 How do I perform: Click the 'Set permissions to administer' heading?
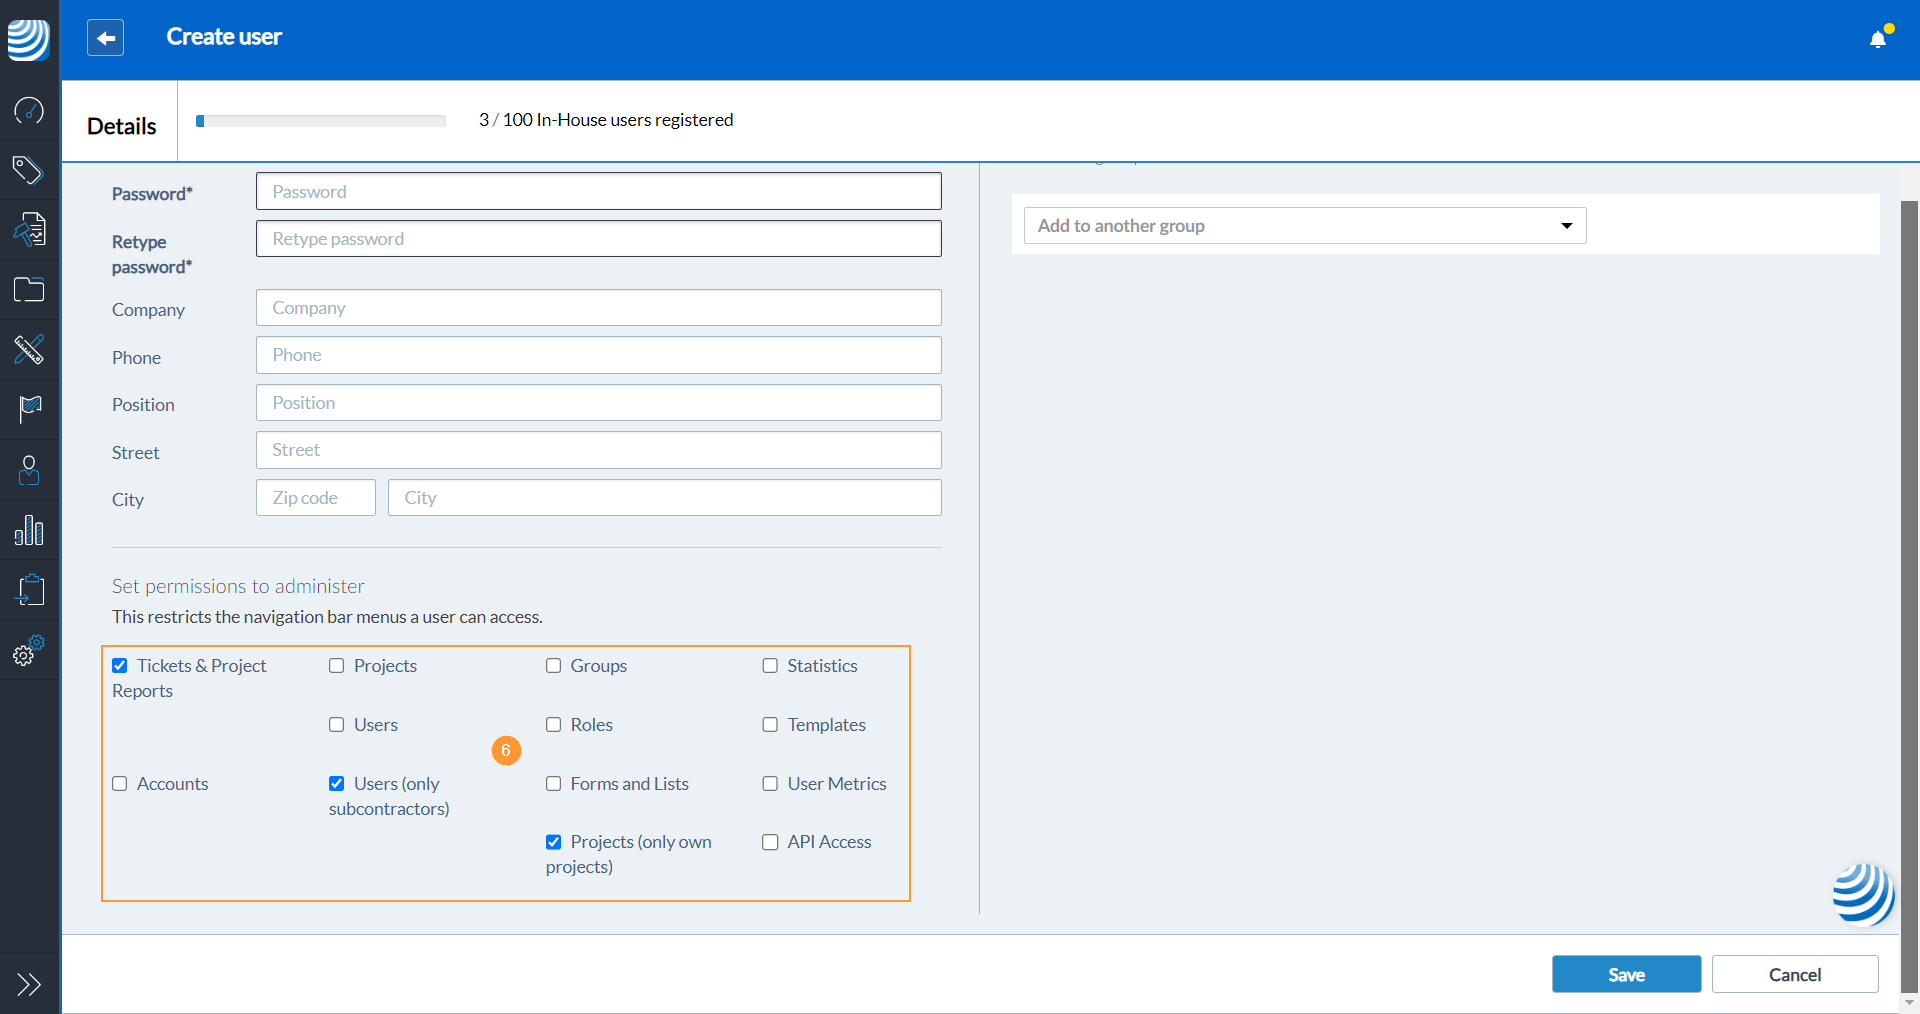pos(238,586)
